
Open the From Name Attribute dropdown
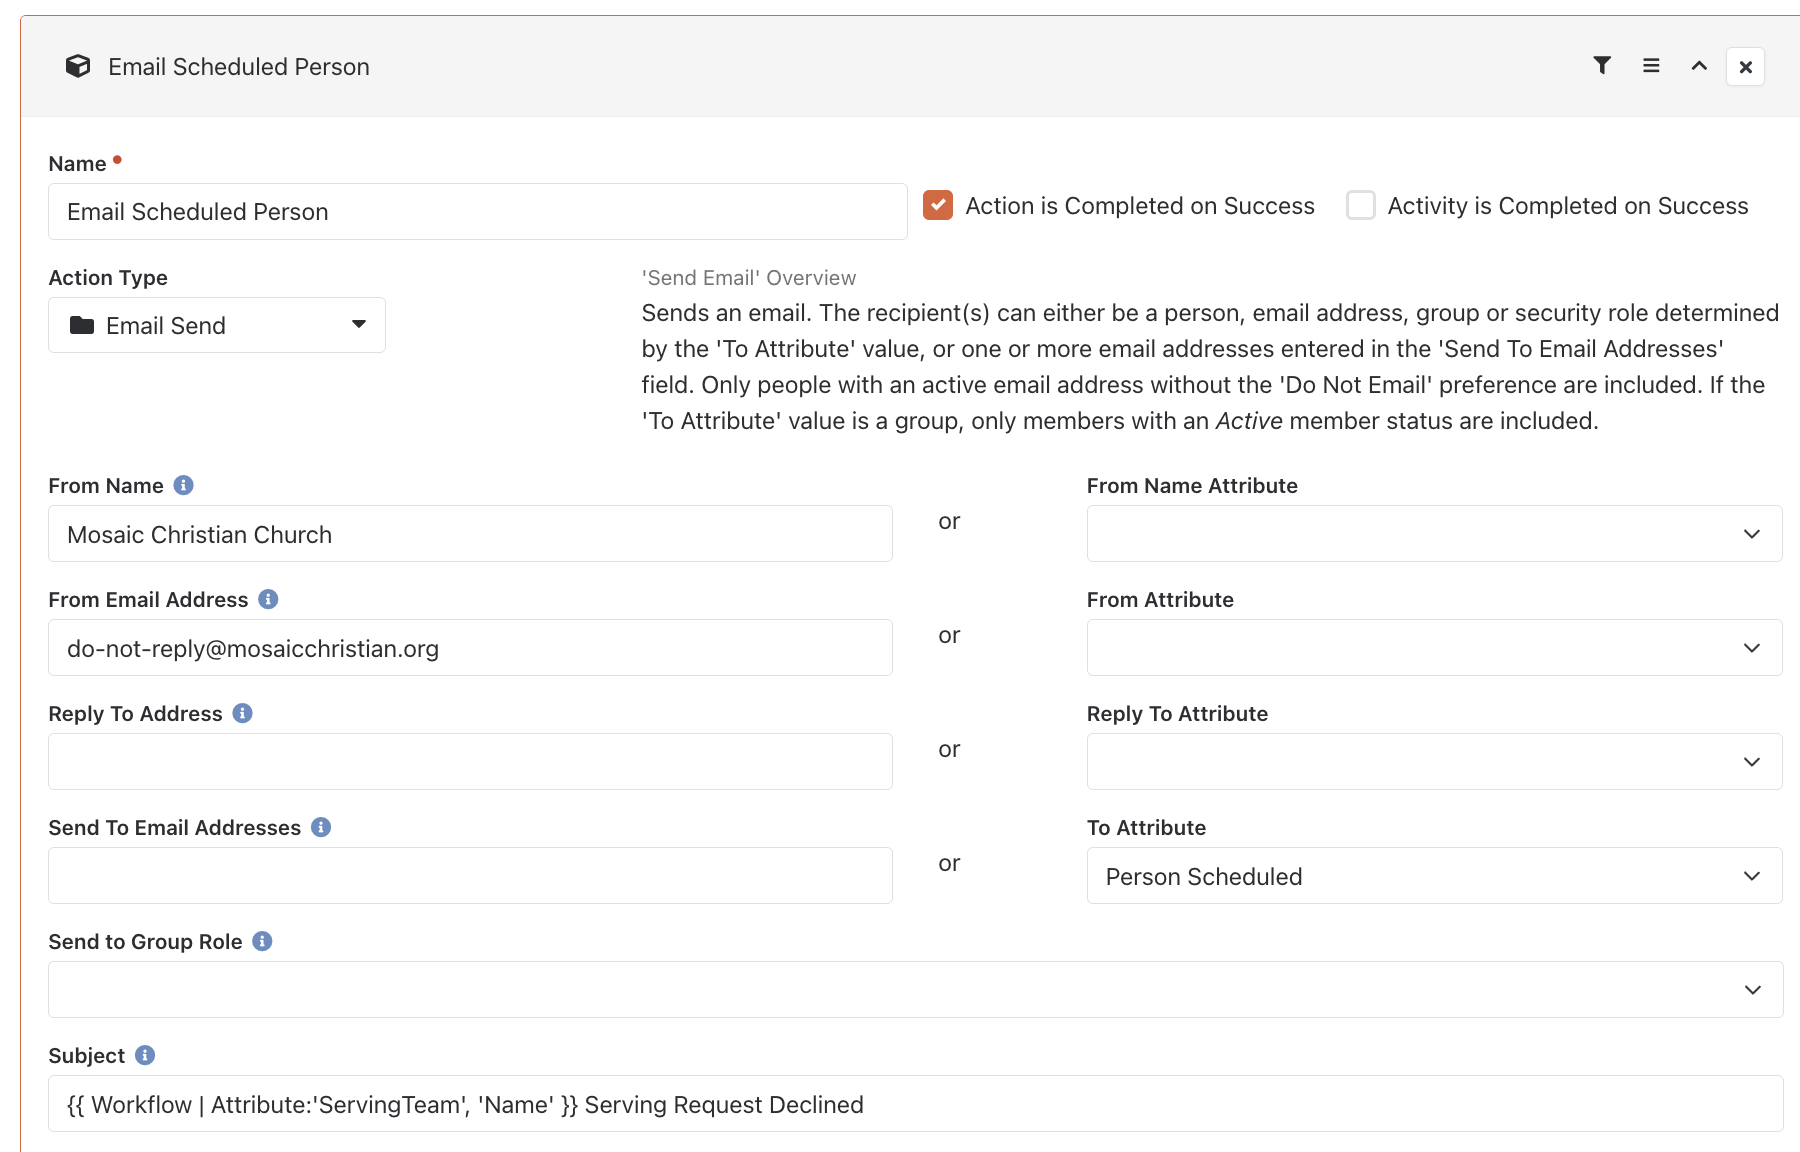pyautogui.click(x=1434, y=533)
